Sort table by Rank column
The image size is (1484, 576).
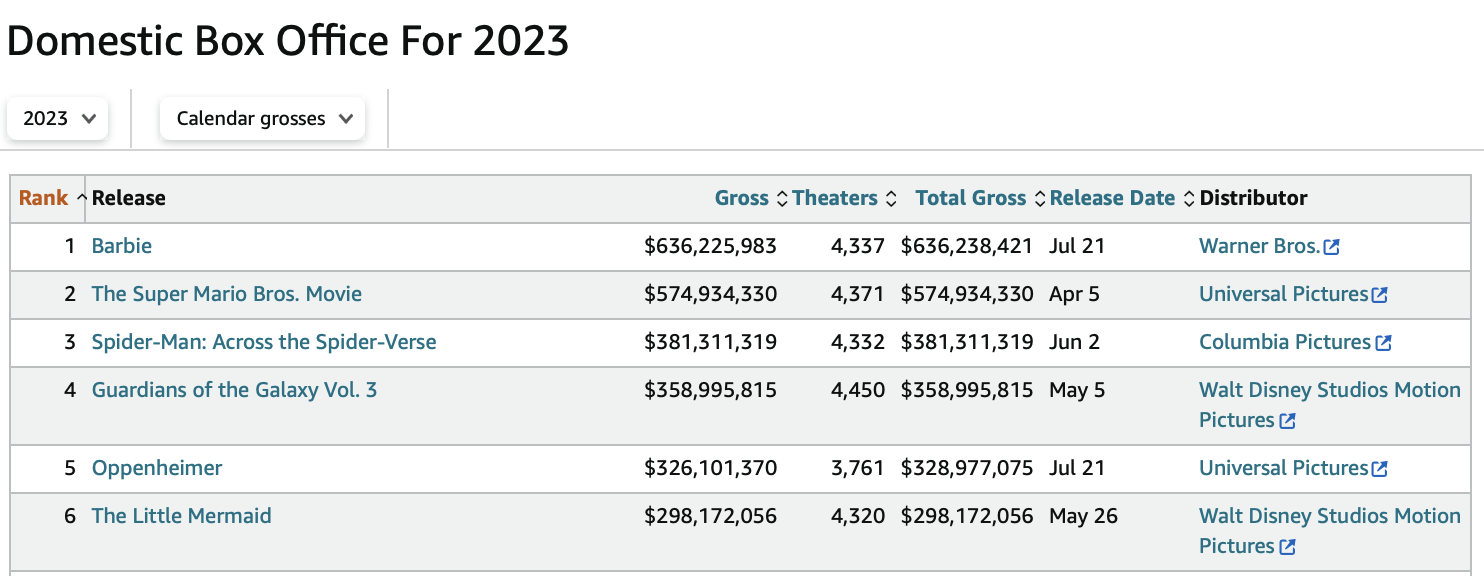(43, 198)
